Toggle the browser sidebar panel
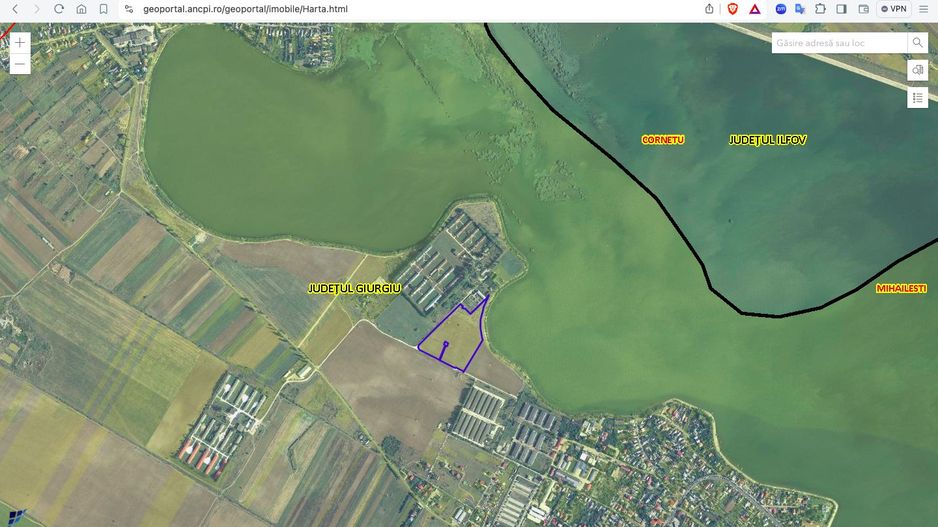Image resolution: width=938 pixels, height=527 pixels. pyautogui.click(x=841, y=9)
